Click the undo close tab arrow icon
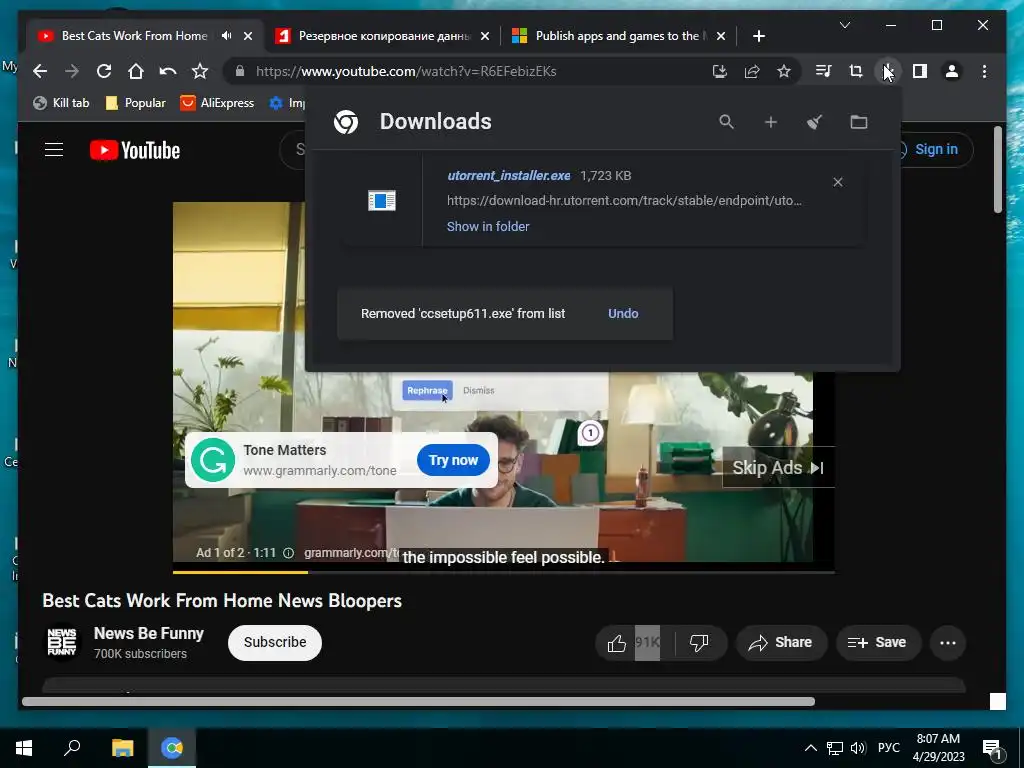Viewport: 1024px width, 768px height. pos(168,71)
